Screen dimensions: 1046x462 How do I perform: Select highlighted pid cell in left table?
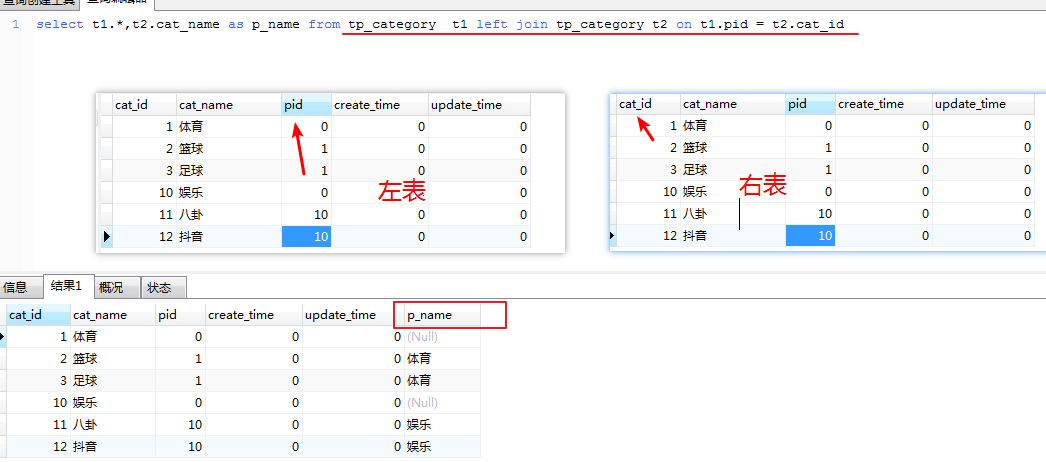[x=306, y=237]
